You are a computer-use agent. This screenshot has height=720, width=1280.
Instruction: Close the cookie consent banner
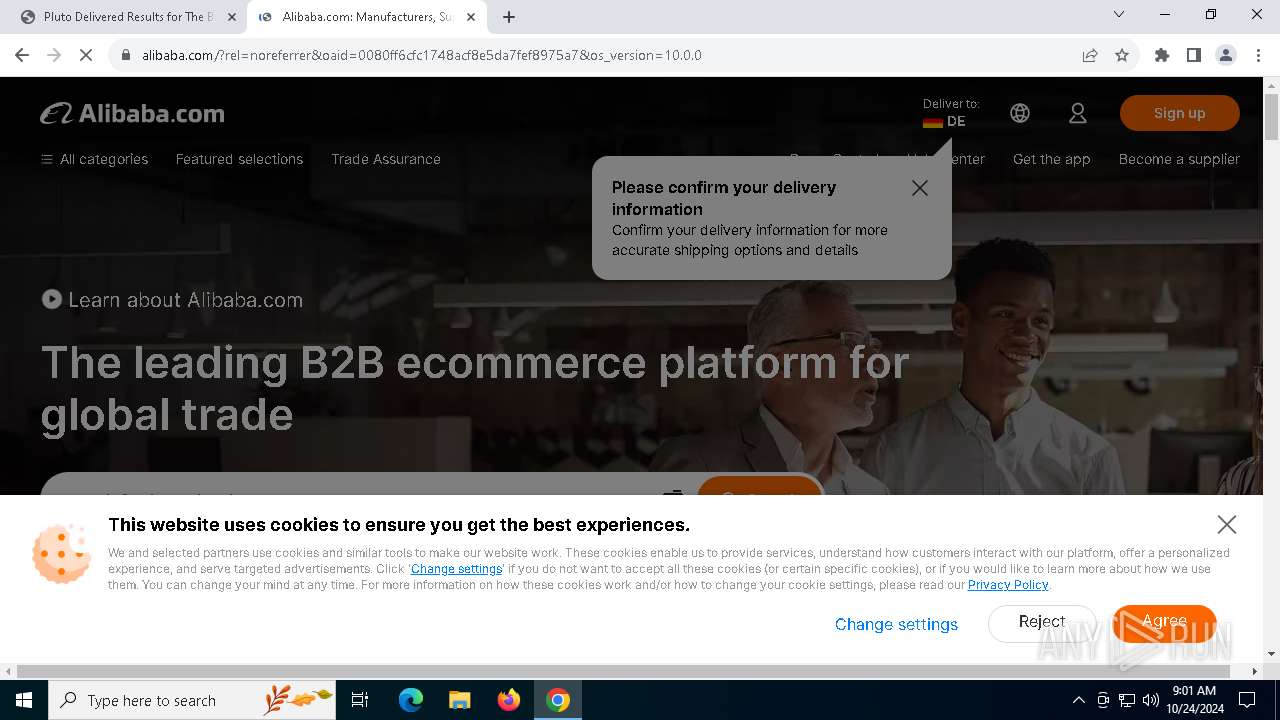click(1227, 524)
